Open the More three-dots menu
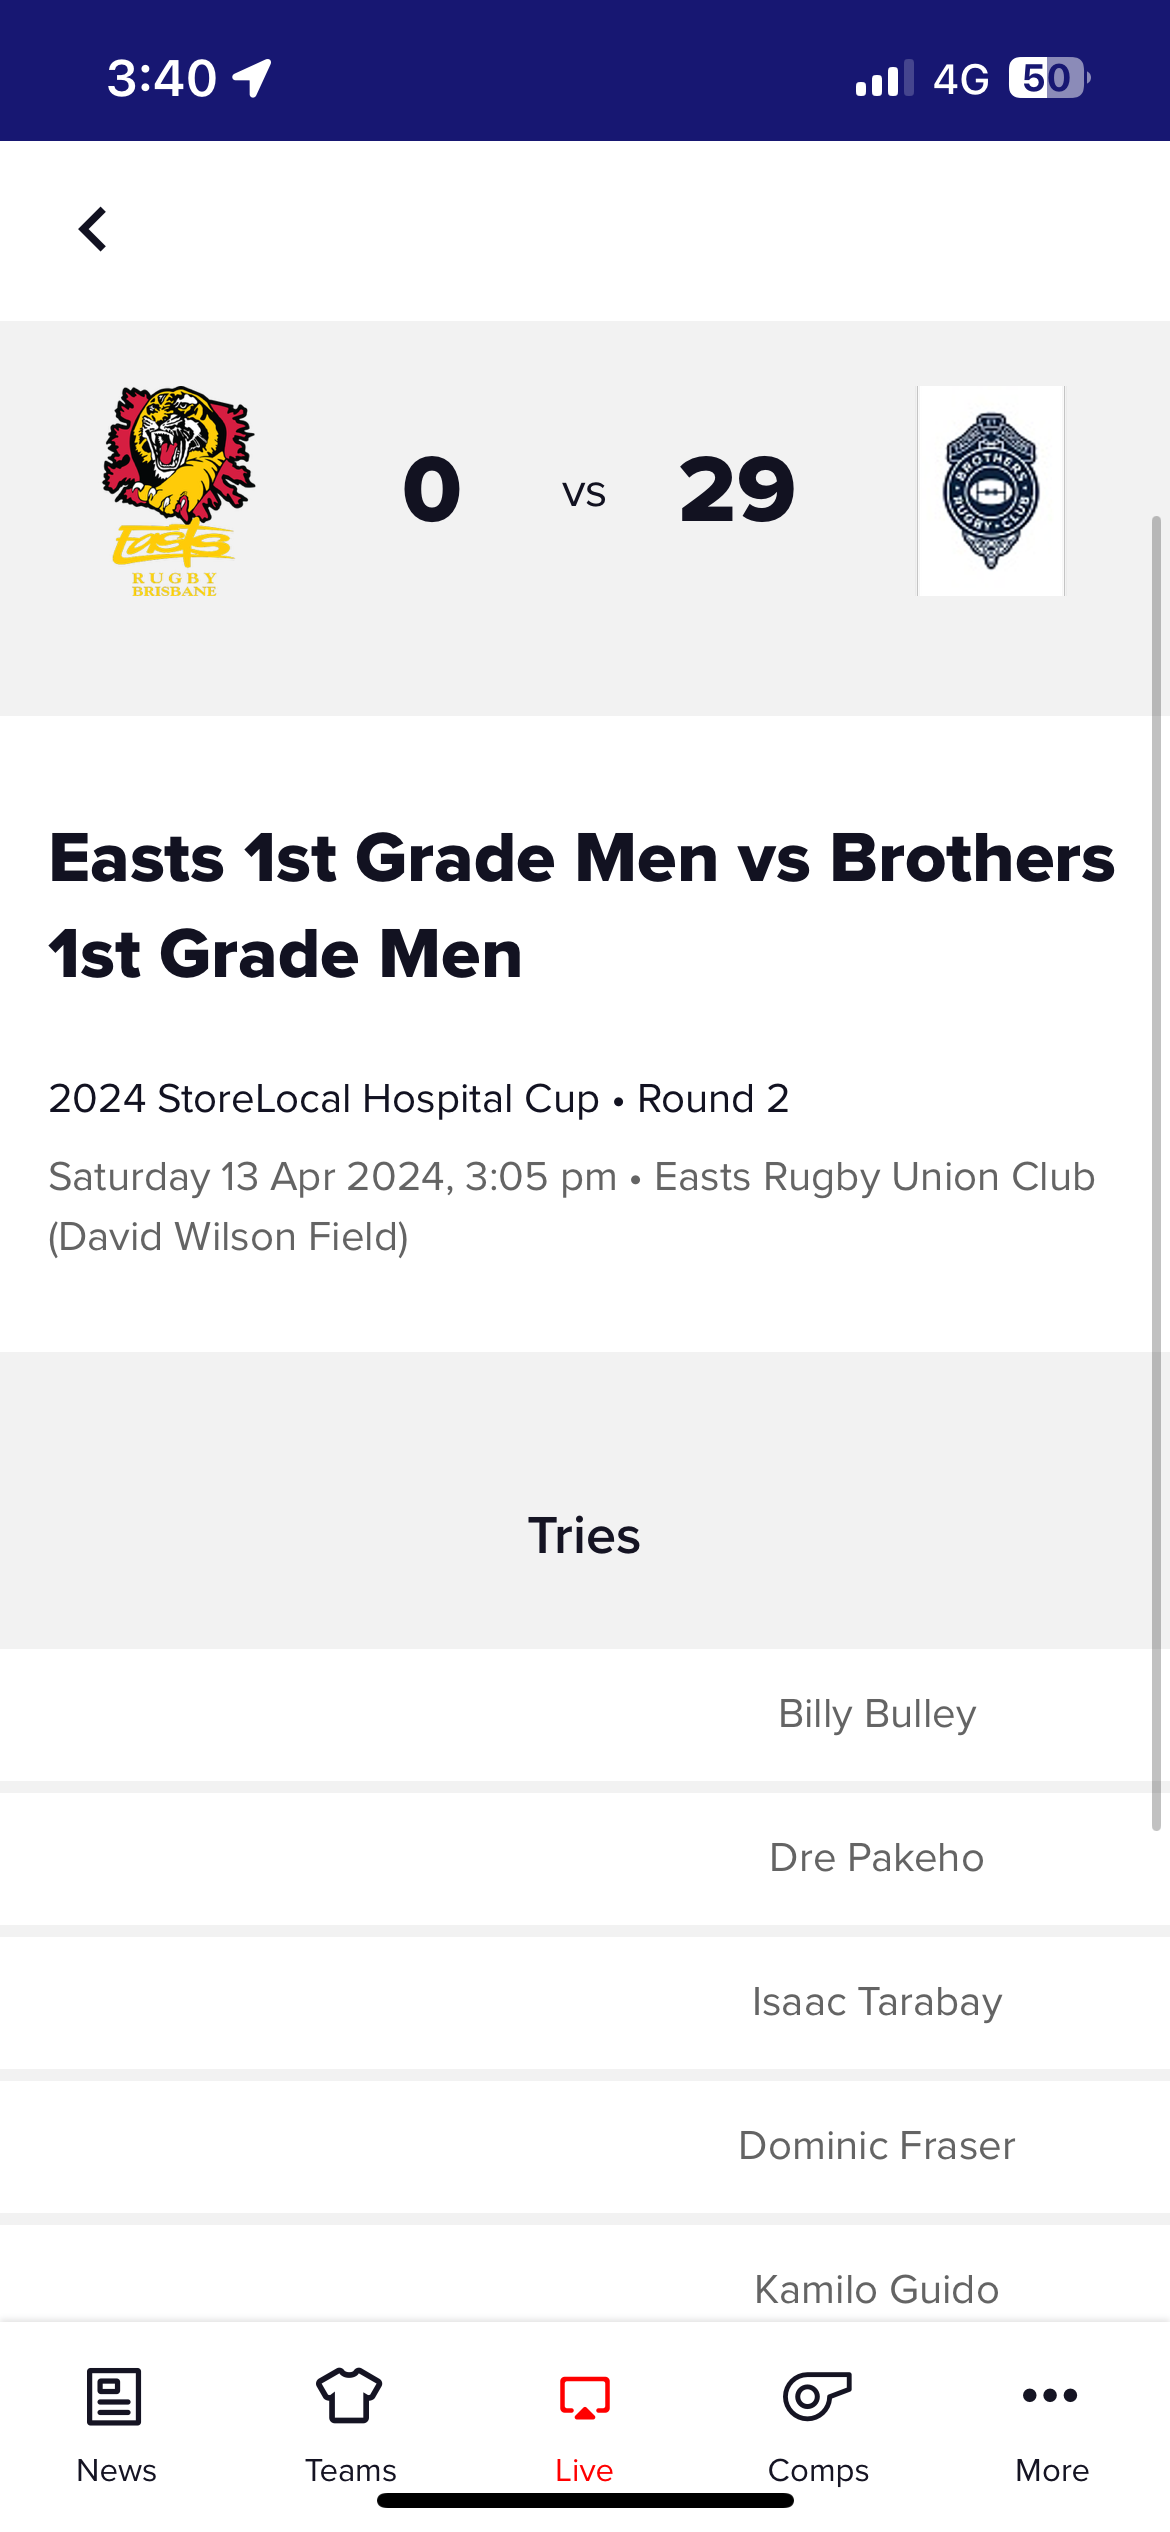The image size is (1170, 2532). pos(1050,2395)
